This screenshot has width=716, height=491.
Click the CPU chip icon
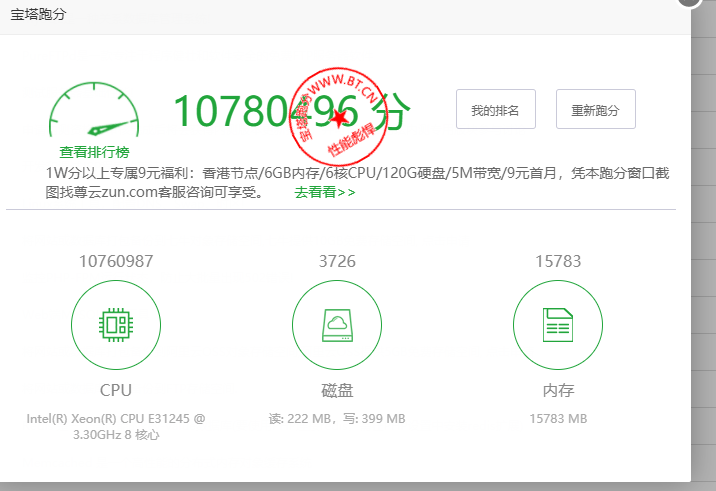click(116, 325)
